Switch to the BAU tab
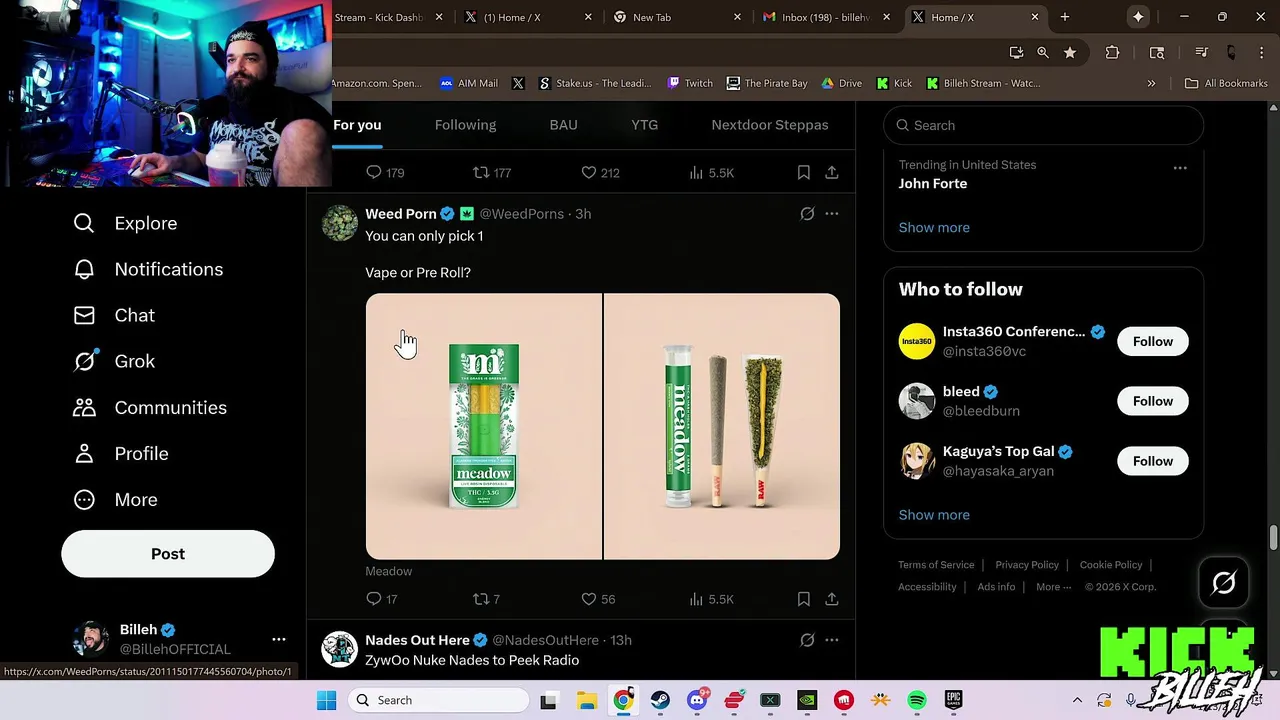Viewport: 1280px width, 720px height. [x=563, y=125]
